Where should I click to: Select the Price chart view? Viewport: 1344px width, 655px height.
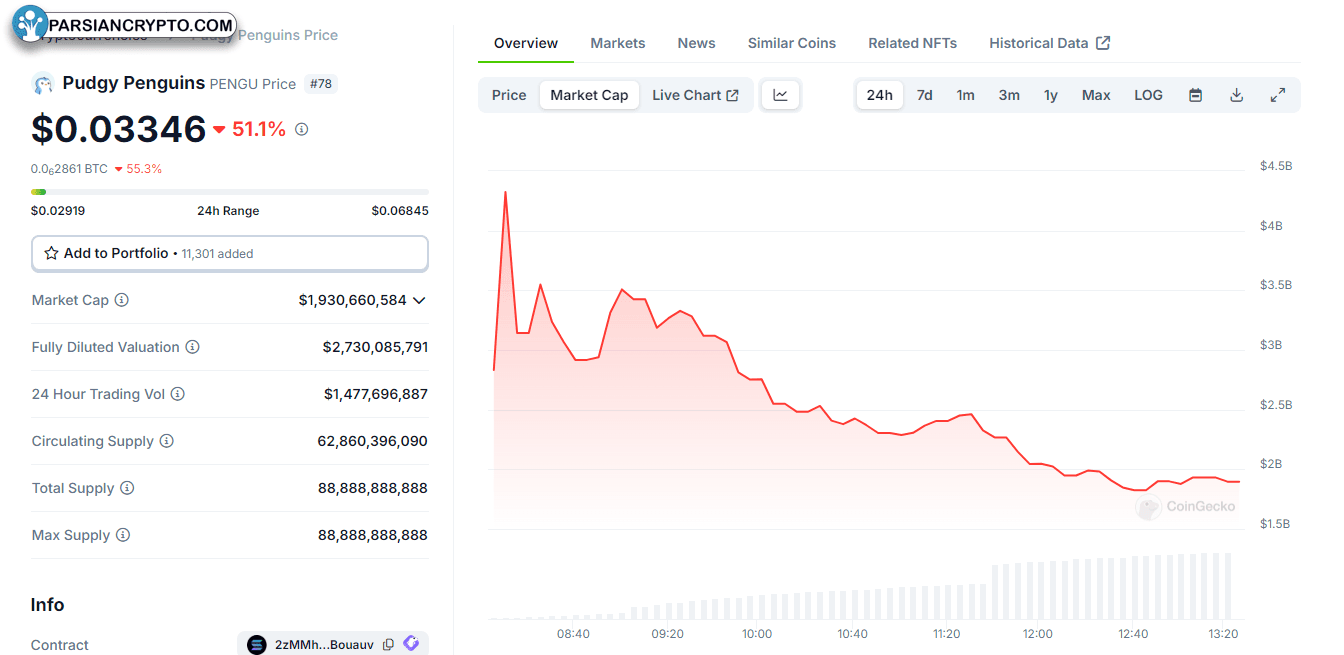(x=509, y=95)
